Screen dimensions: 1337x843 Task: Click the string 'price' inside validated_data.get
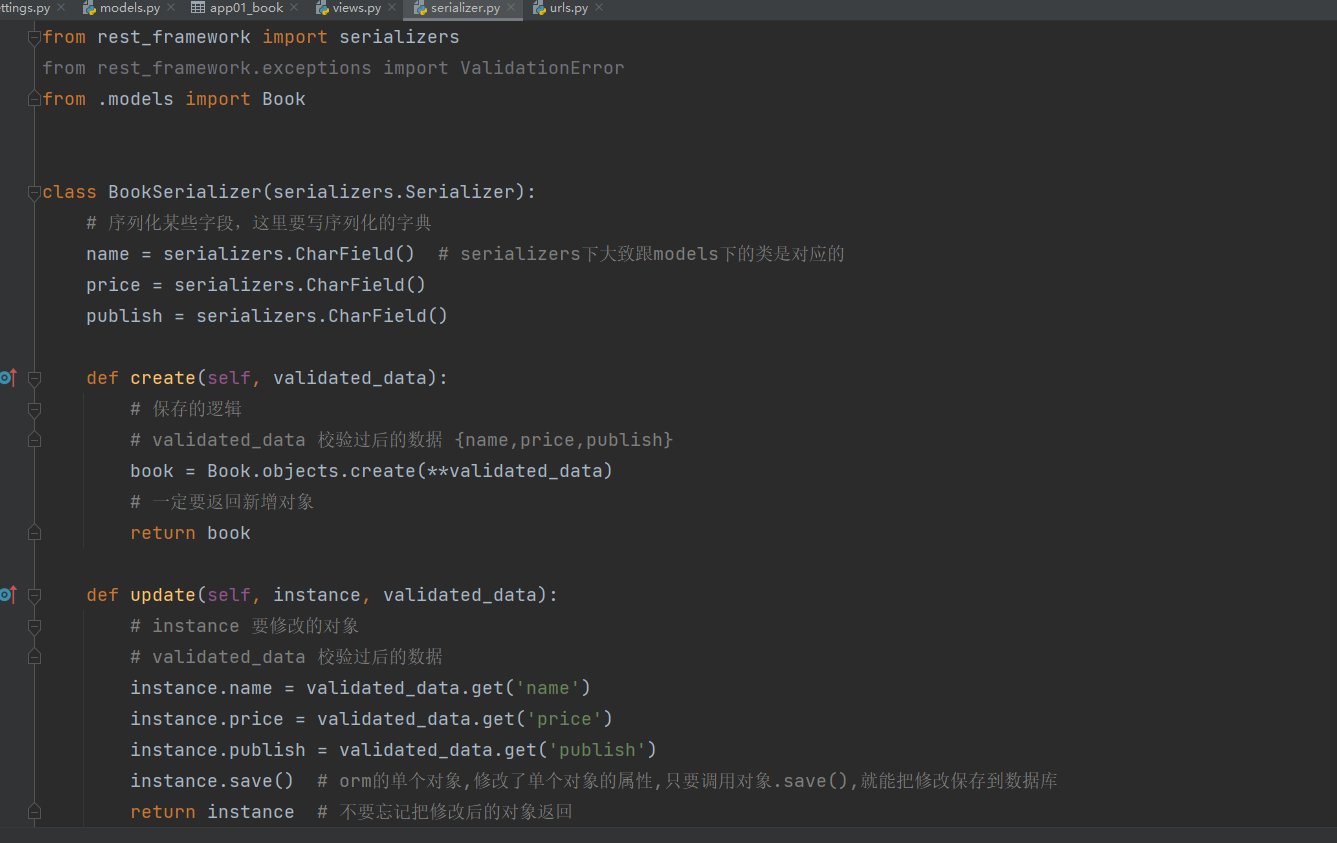564,719
